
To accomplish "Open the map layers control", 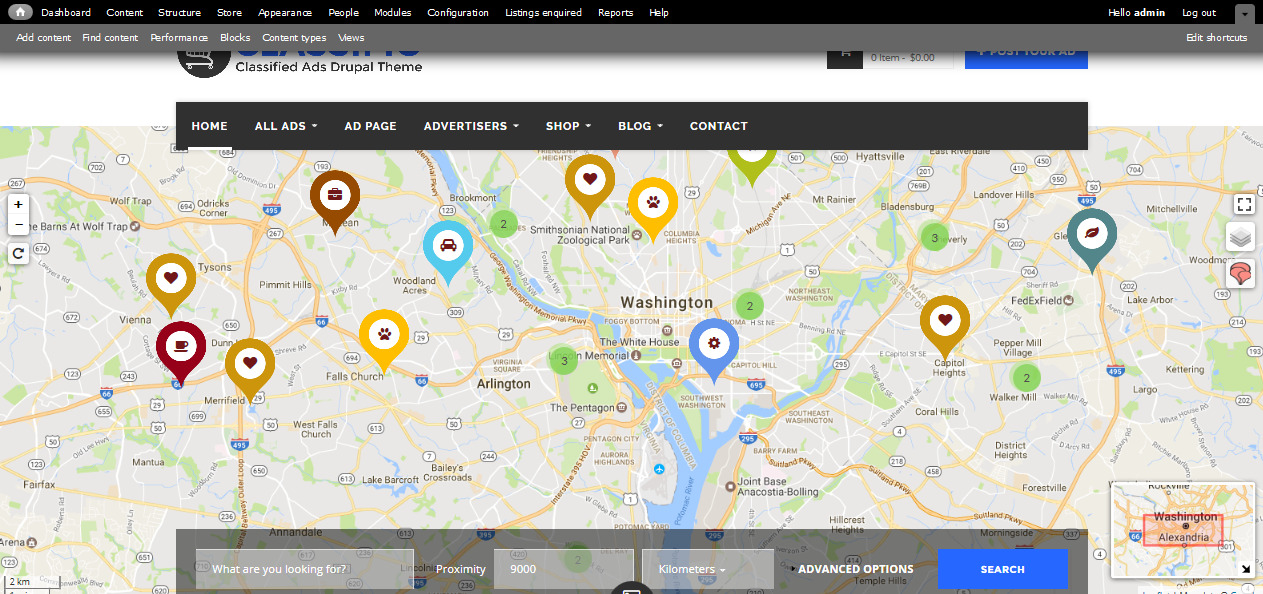I will tap(1240, 237).
